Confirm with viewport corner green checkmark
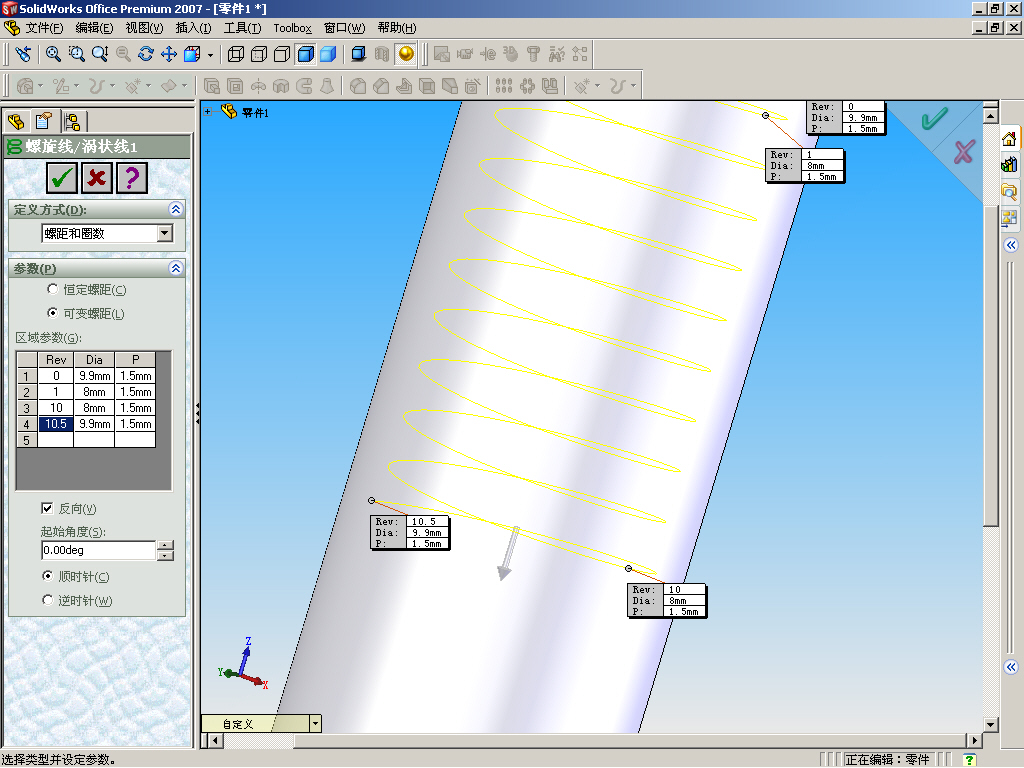Viewport: 1024px width, 768px height. pyautogui.click(x=934, y=119)
